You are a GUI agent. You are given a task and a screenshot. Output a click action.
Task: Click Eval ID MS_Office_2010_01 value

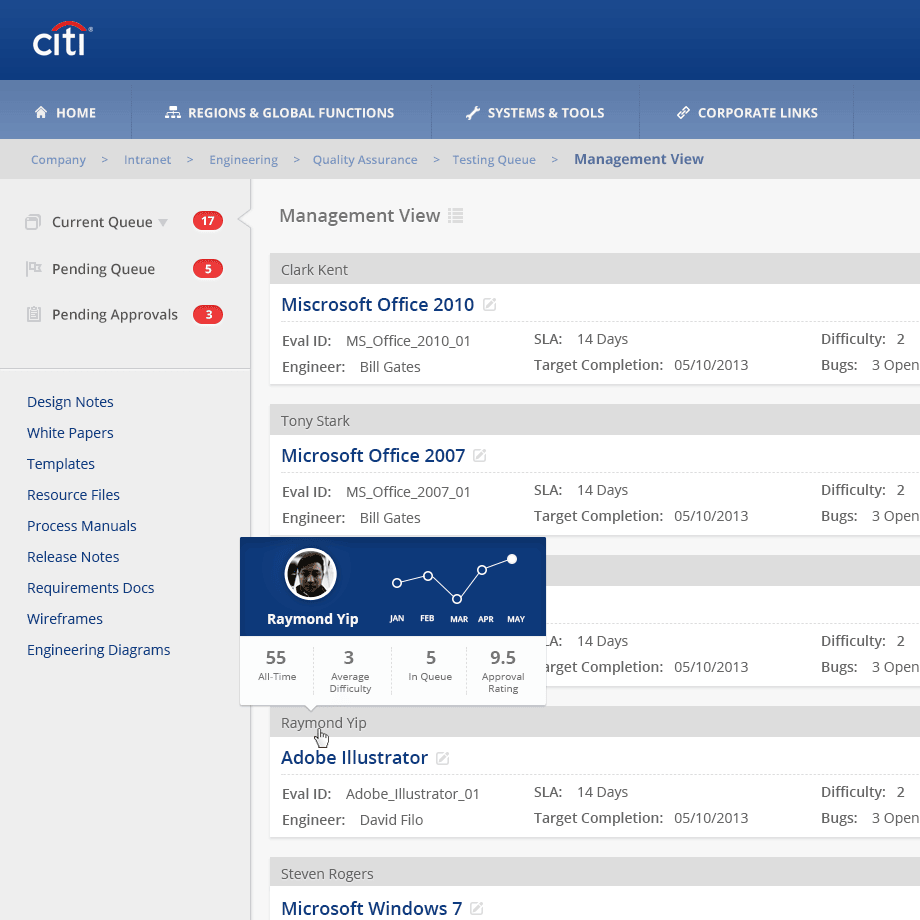click(x=408, y=341)
